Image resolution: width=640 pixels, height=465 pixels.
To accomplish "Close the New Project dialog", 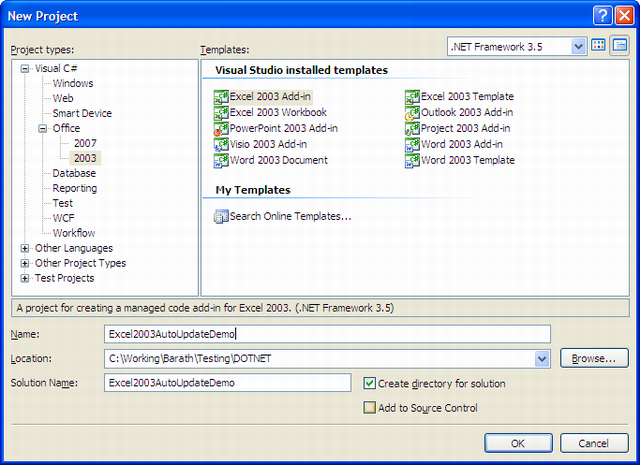I will (x=624, y=16).
